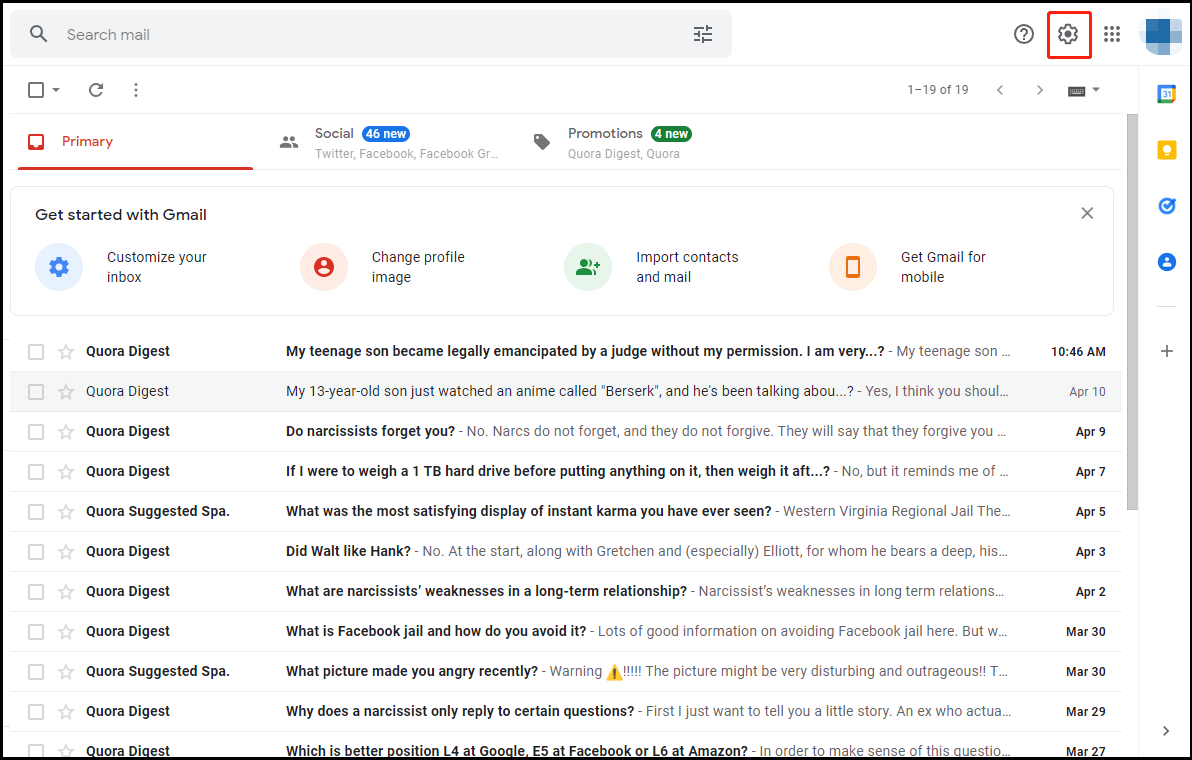Click the 4 new Promotions badge
1192x760 pixels.
671,134
